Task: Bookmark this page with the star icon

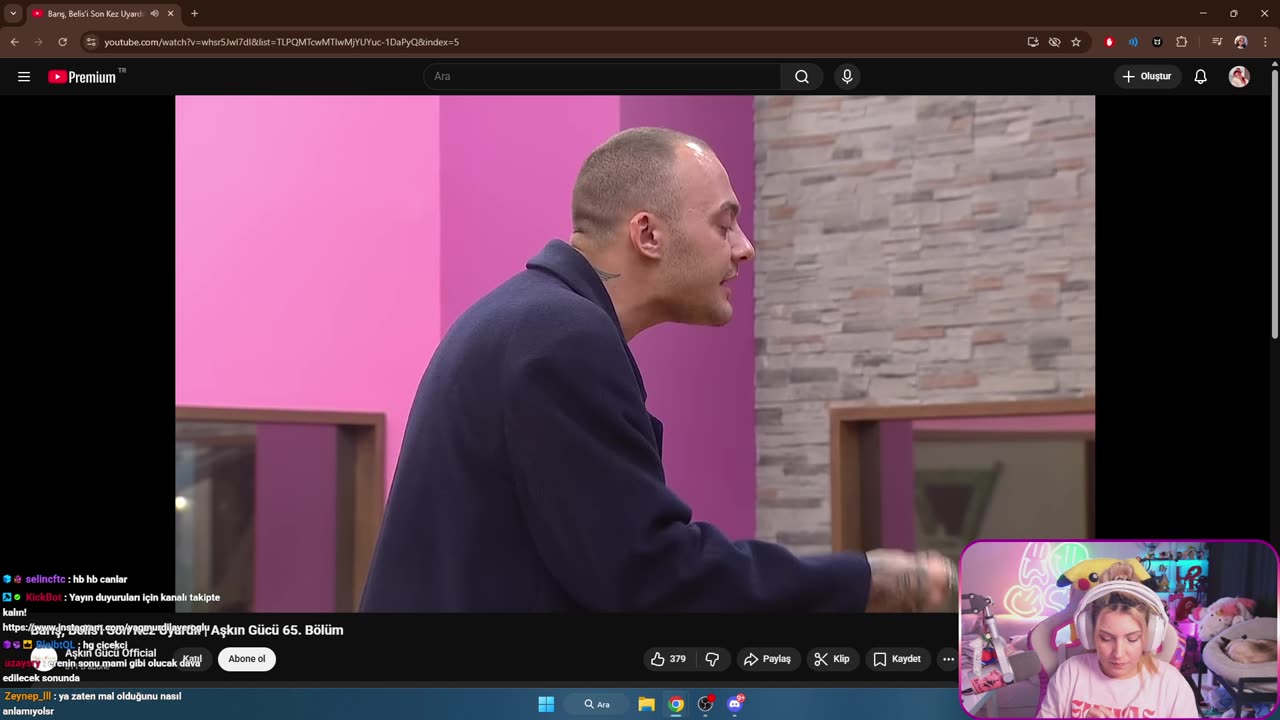Action: coord(1076,42)
